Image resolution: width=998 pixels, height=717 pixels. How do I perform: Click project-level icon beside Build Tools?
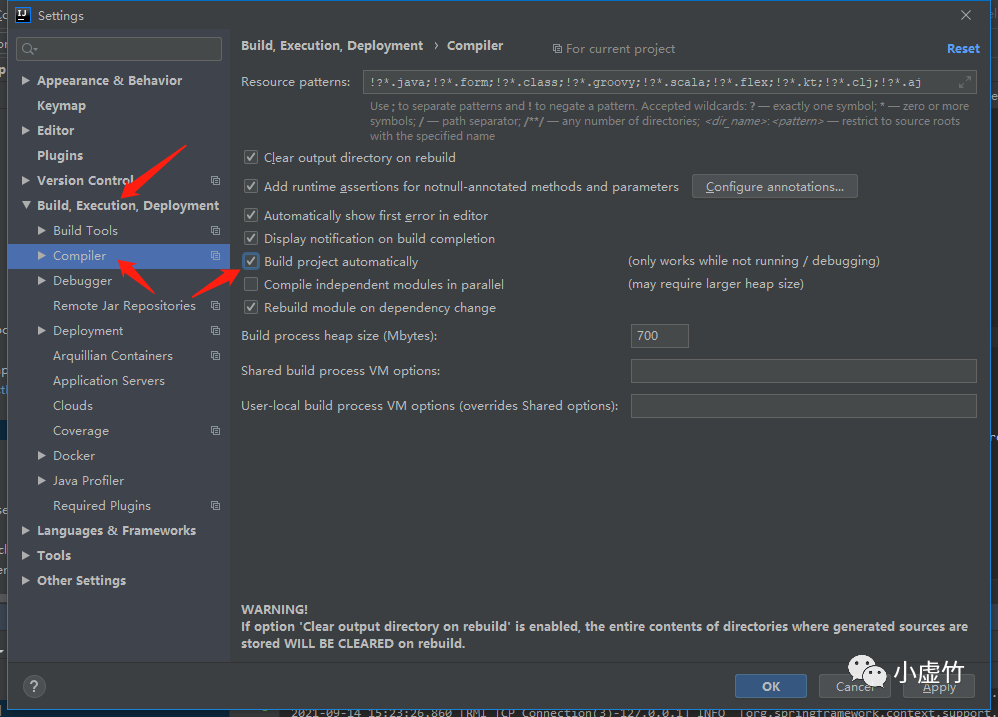click(216, 230)
